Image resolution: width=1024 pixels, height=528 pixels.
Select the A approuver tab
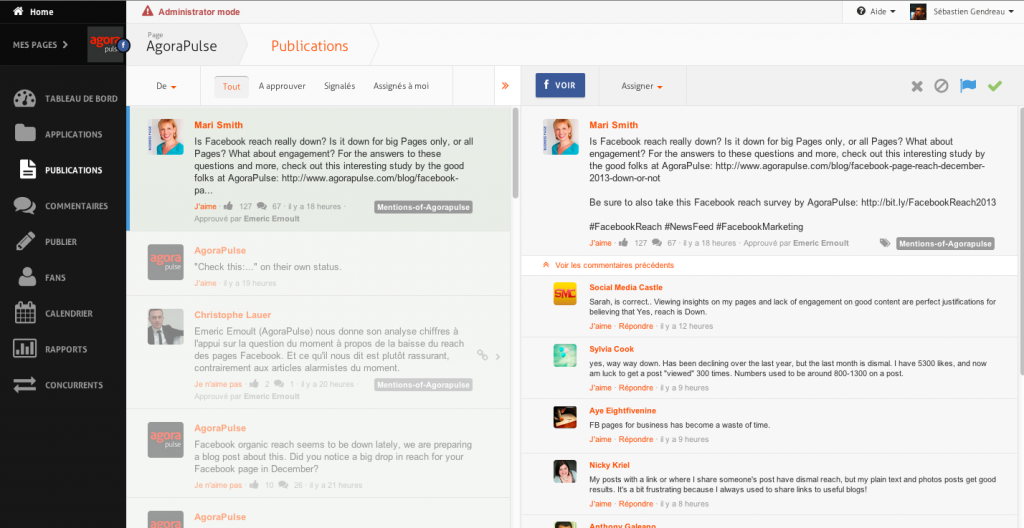pyautogui.click(x=282, y=86)
